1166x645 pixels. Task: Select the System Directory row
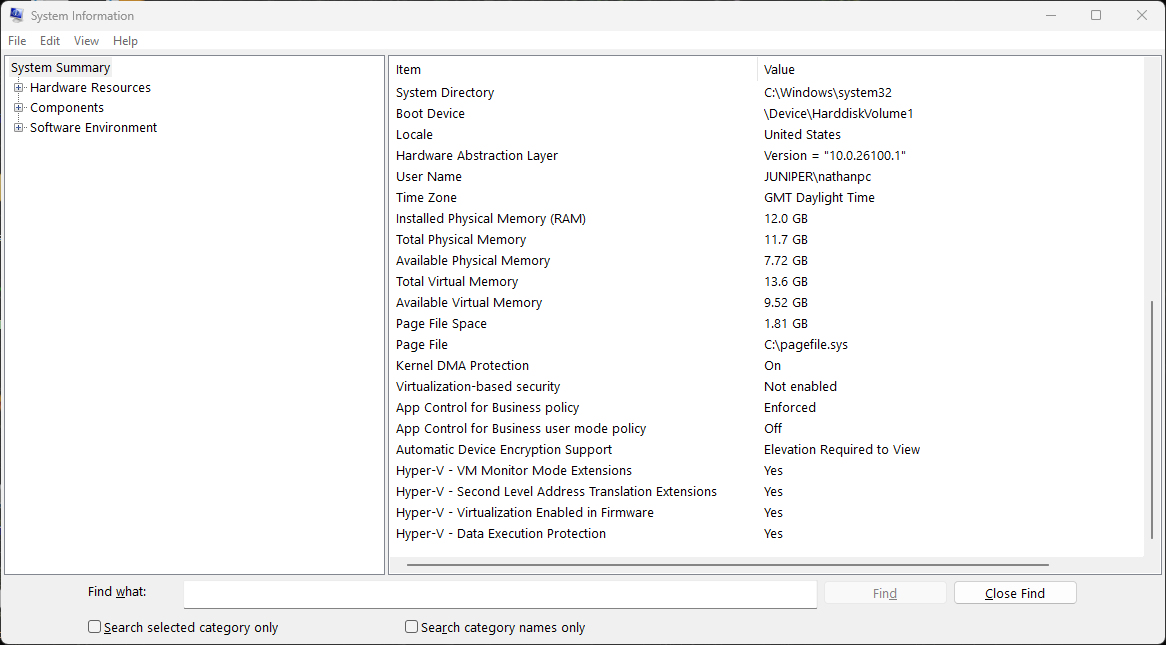[x=766, y=93]
